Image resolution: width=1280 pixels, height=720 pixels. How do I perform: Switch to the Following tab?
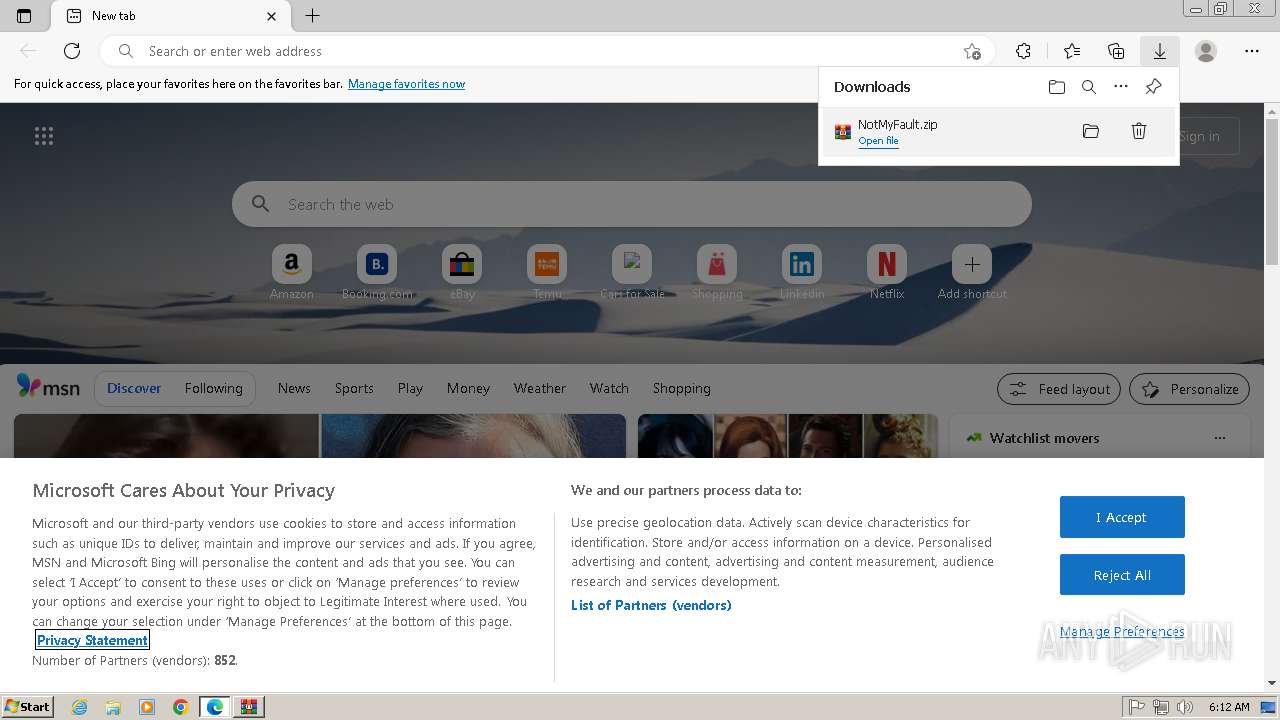pyautogui.click(x=213, y=388)
